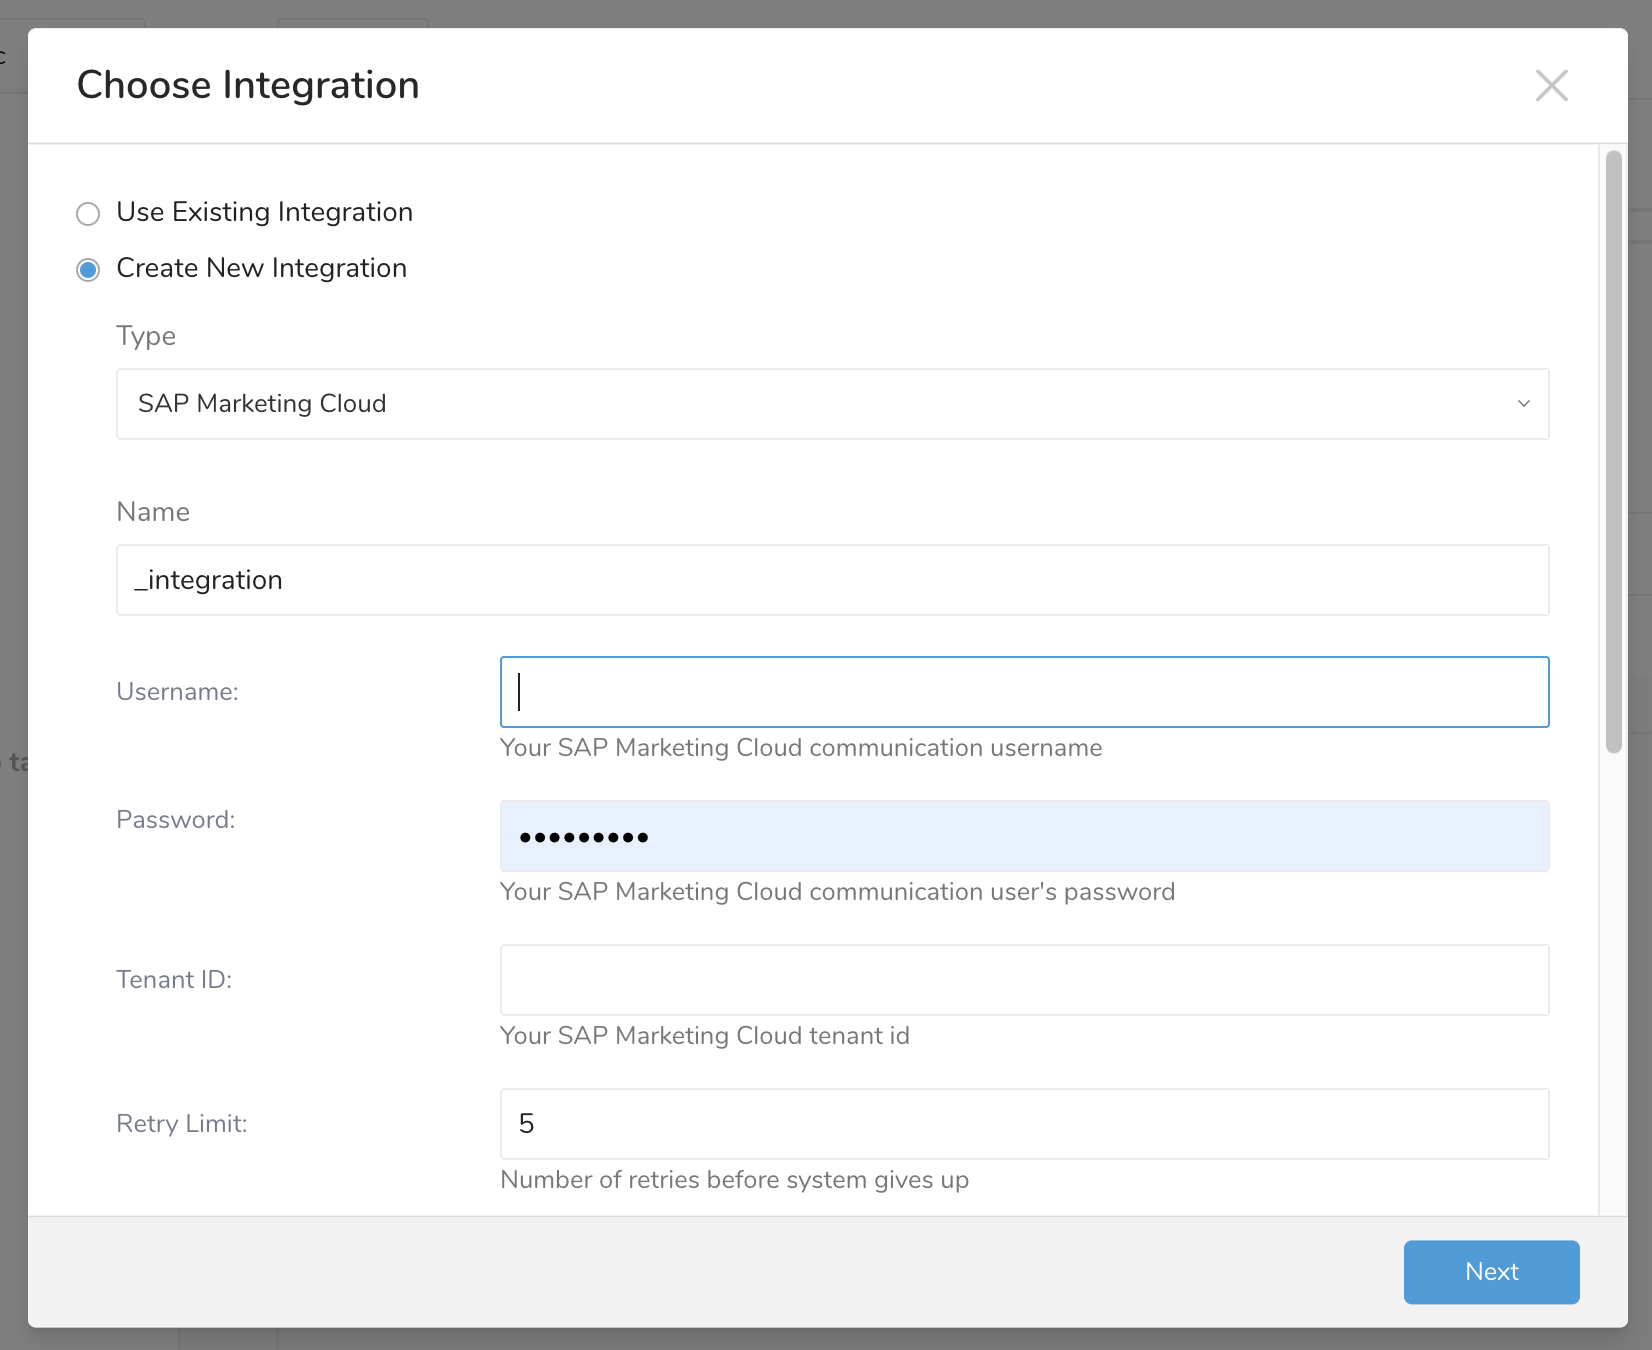Open the SAP Marketing Cloud type dropdown
This screenshot has height=1350, width=1652.
tap(832, 404)
